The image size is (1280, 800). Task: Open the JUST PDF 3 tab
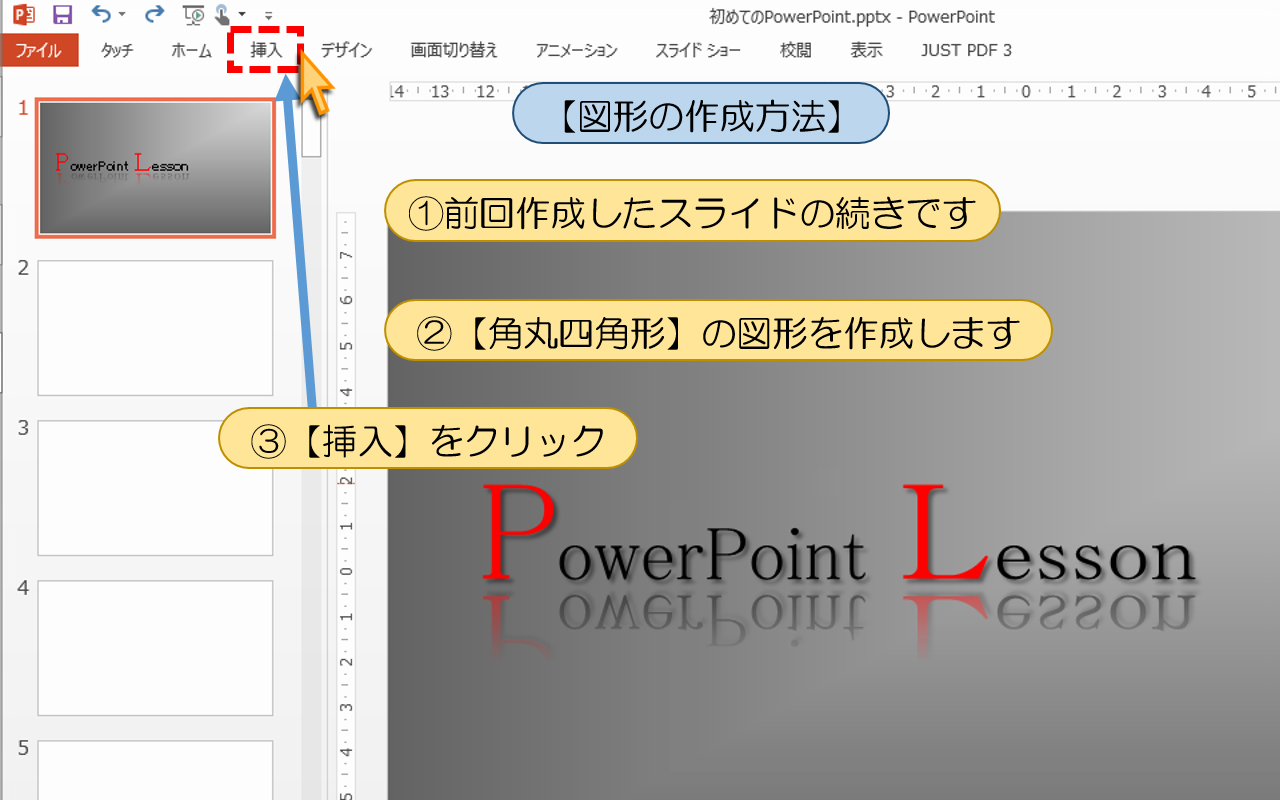point(967,50)
